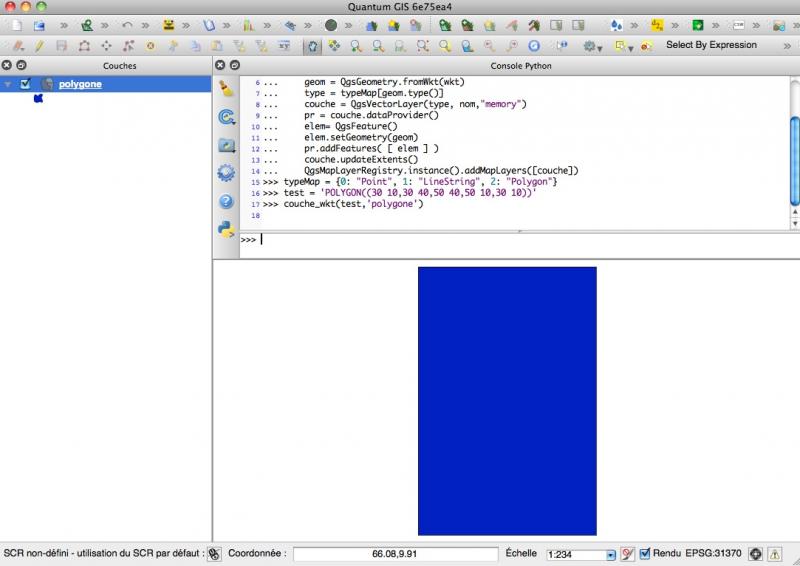Select the polygone layer name
This screenshot has height=566, width=800.
pyautogui.click(x=80, y=84)
